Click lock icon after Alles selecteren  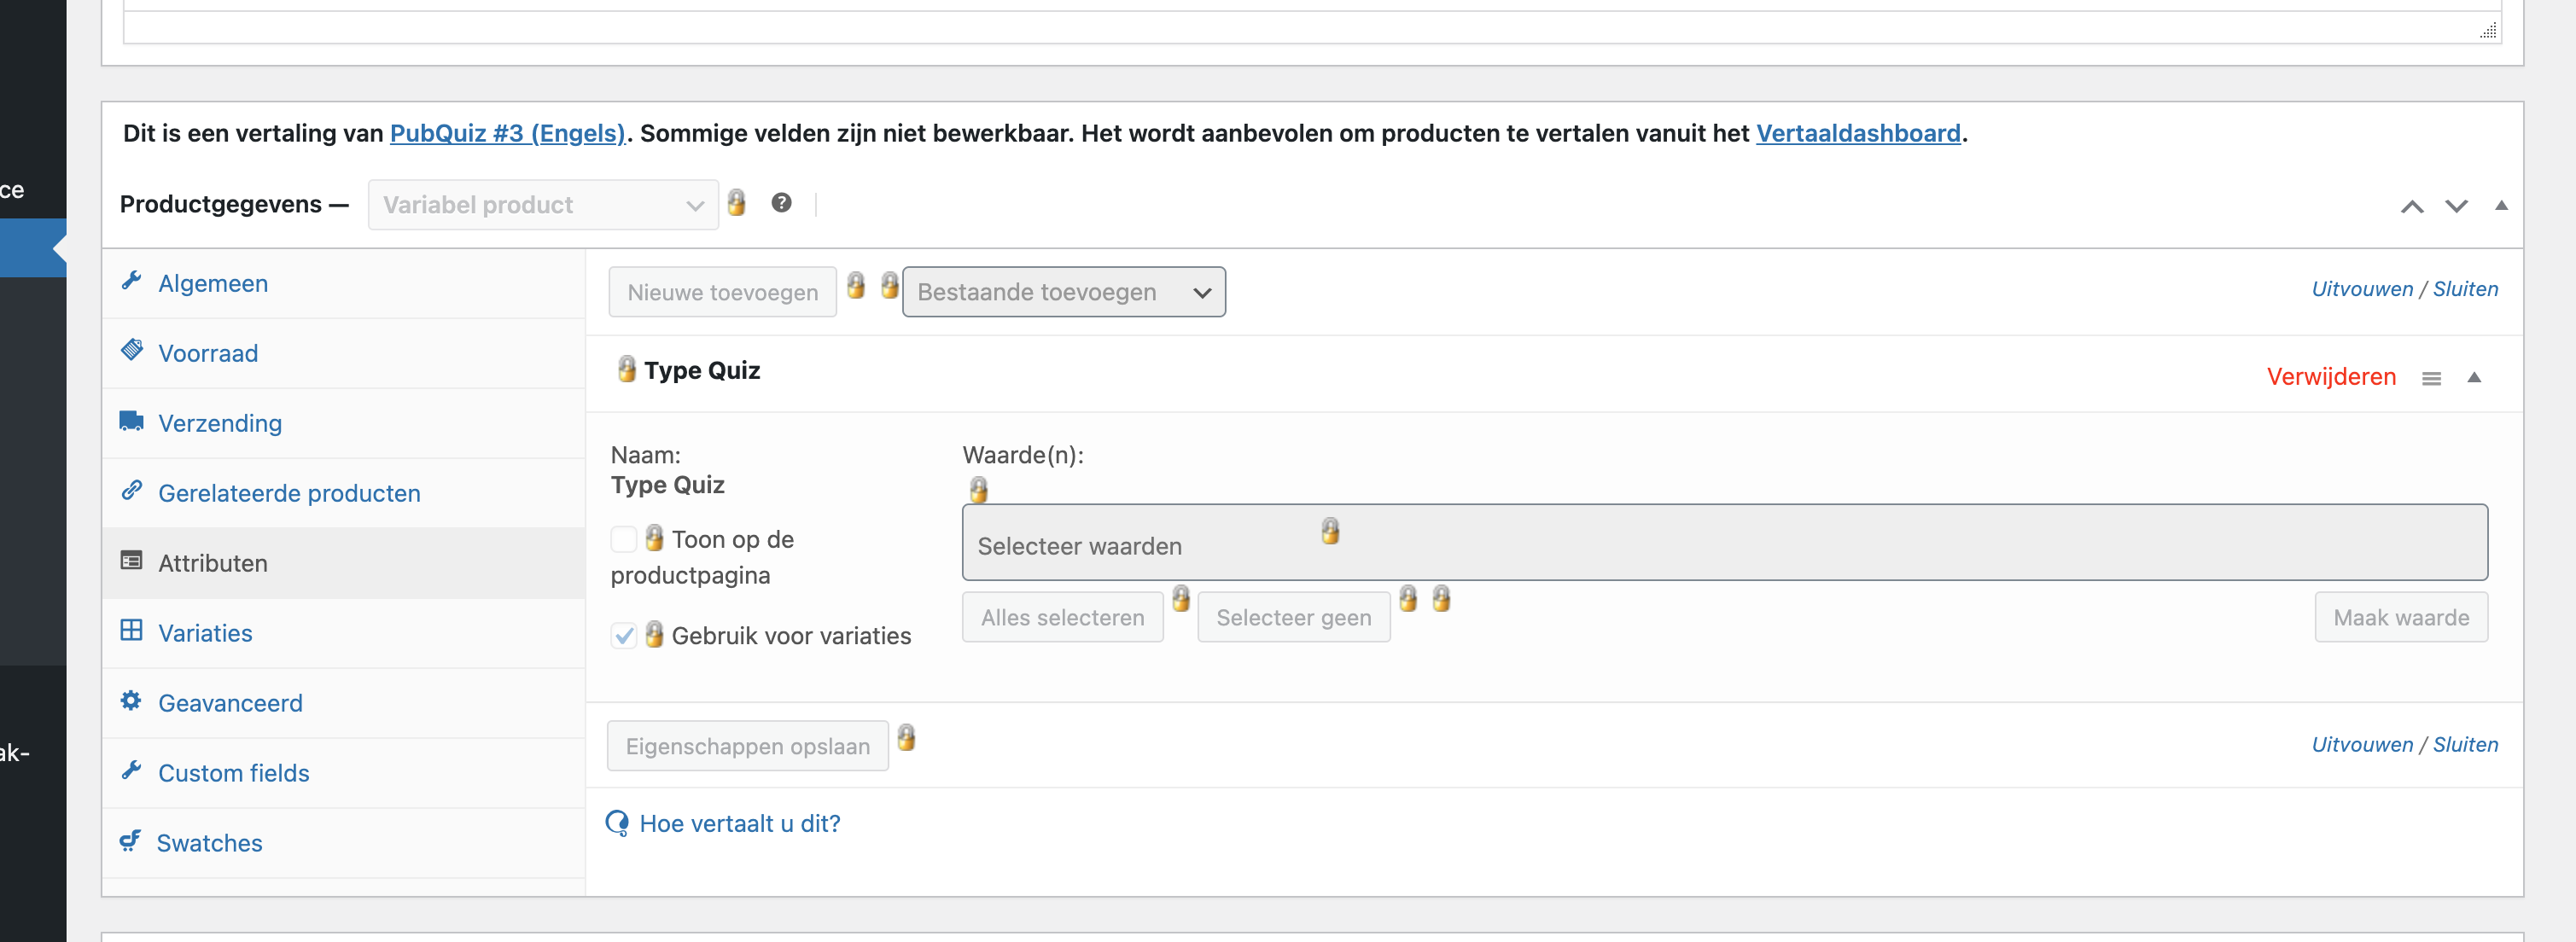point(1181,598)
